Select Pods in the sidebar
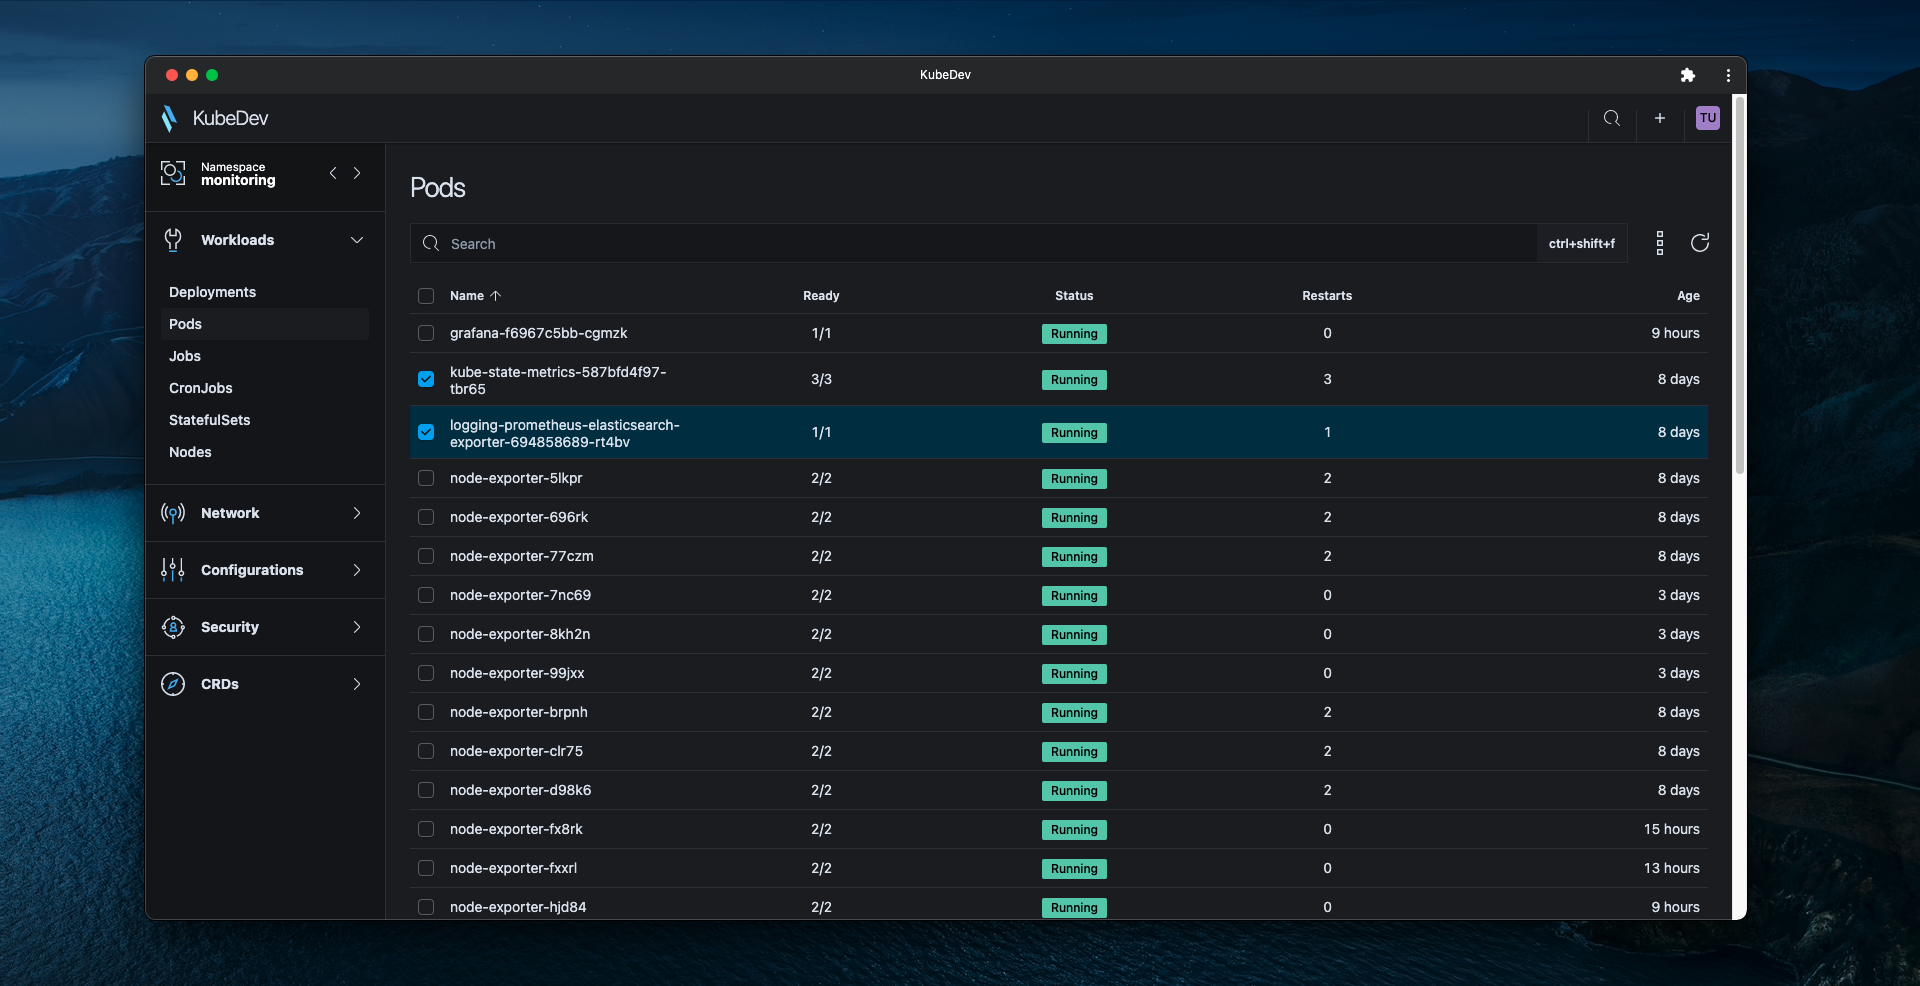The height and width of the screenshot is (986, 1920). click(265, 324)
